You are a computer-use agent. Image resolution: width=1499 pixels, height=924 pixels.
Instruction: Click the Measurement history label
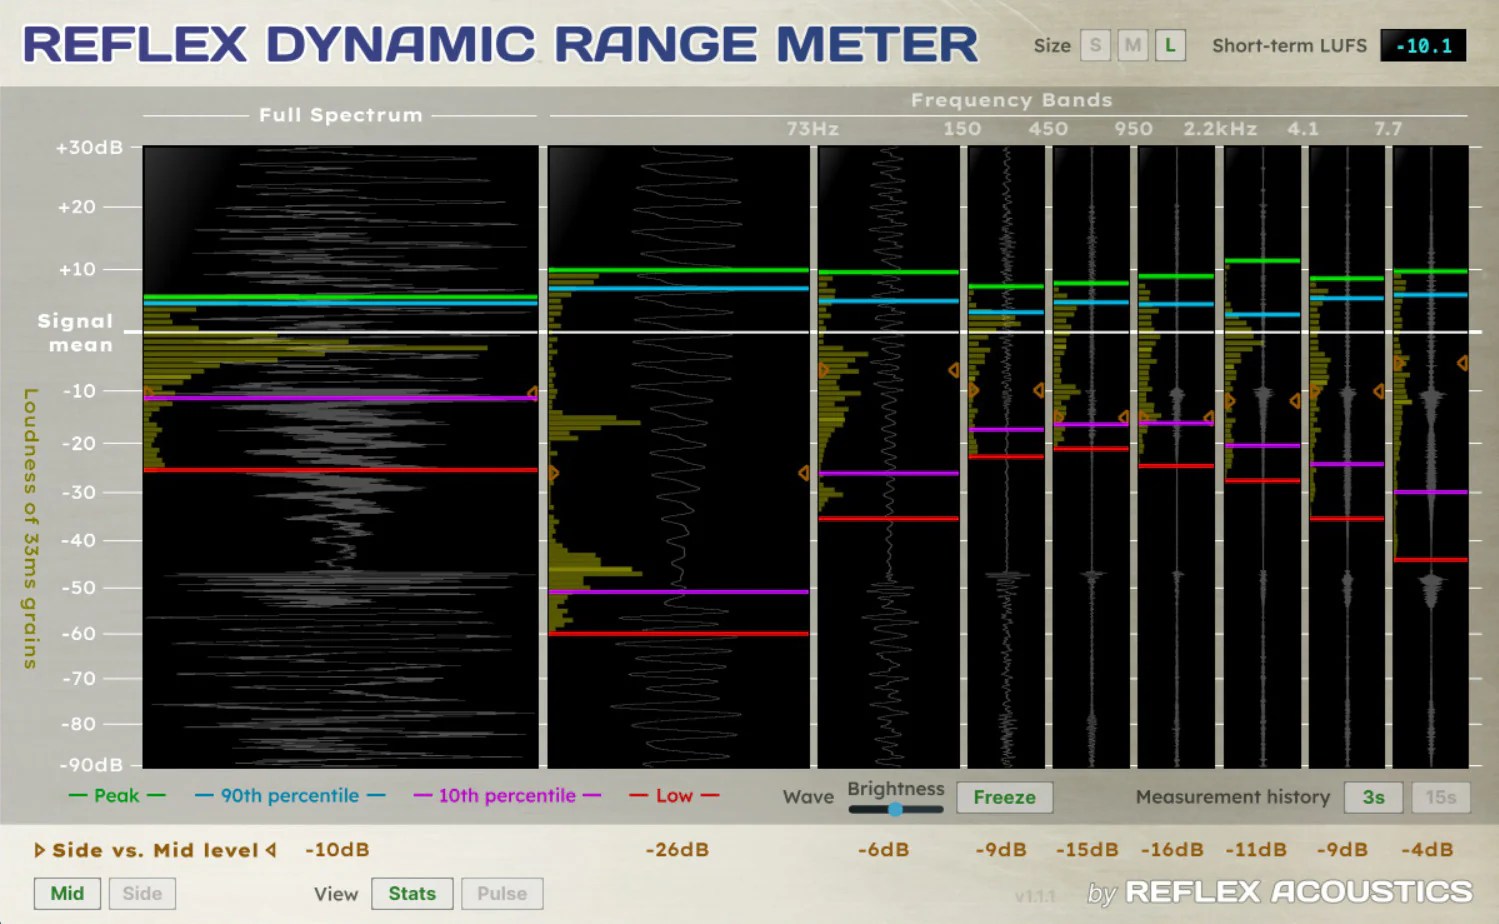[1233, 797]
